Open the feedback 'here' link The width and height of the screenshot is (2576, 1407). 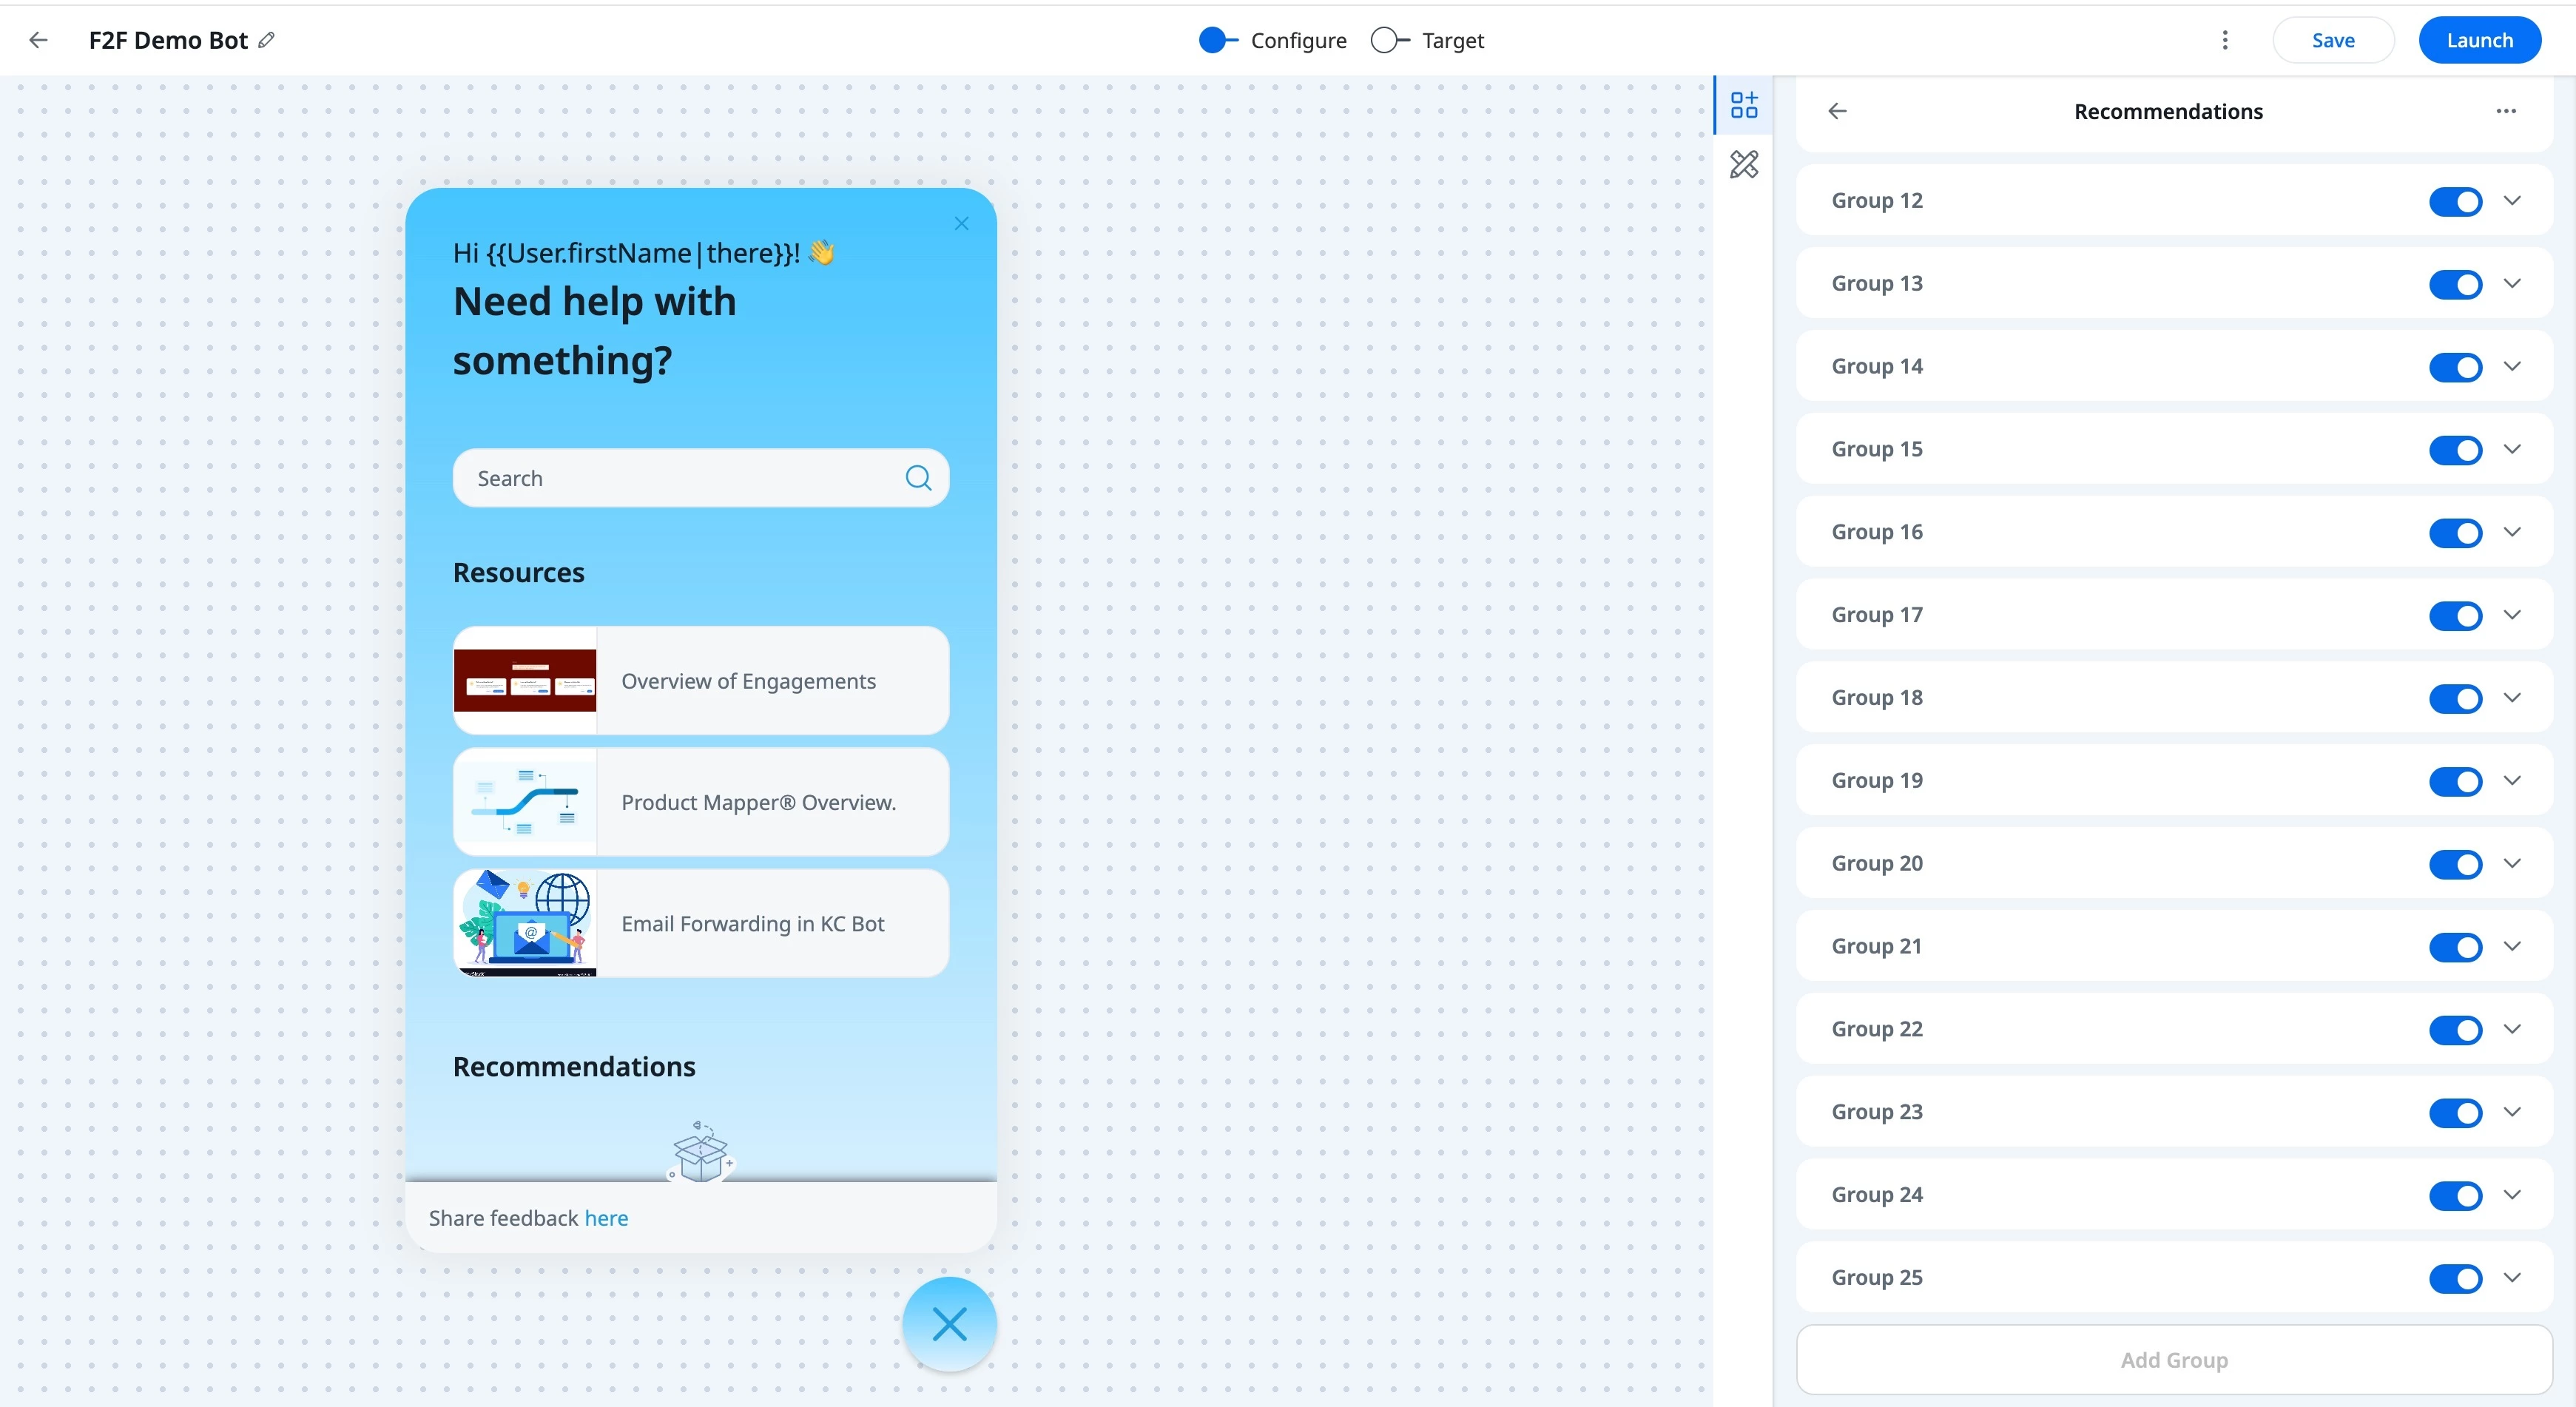(606, 1218)
